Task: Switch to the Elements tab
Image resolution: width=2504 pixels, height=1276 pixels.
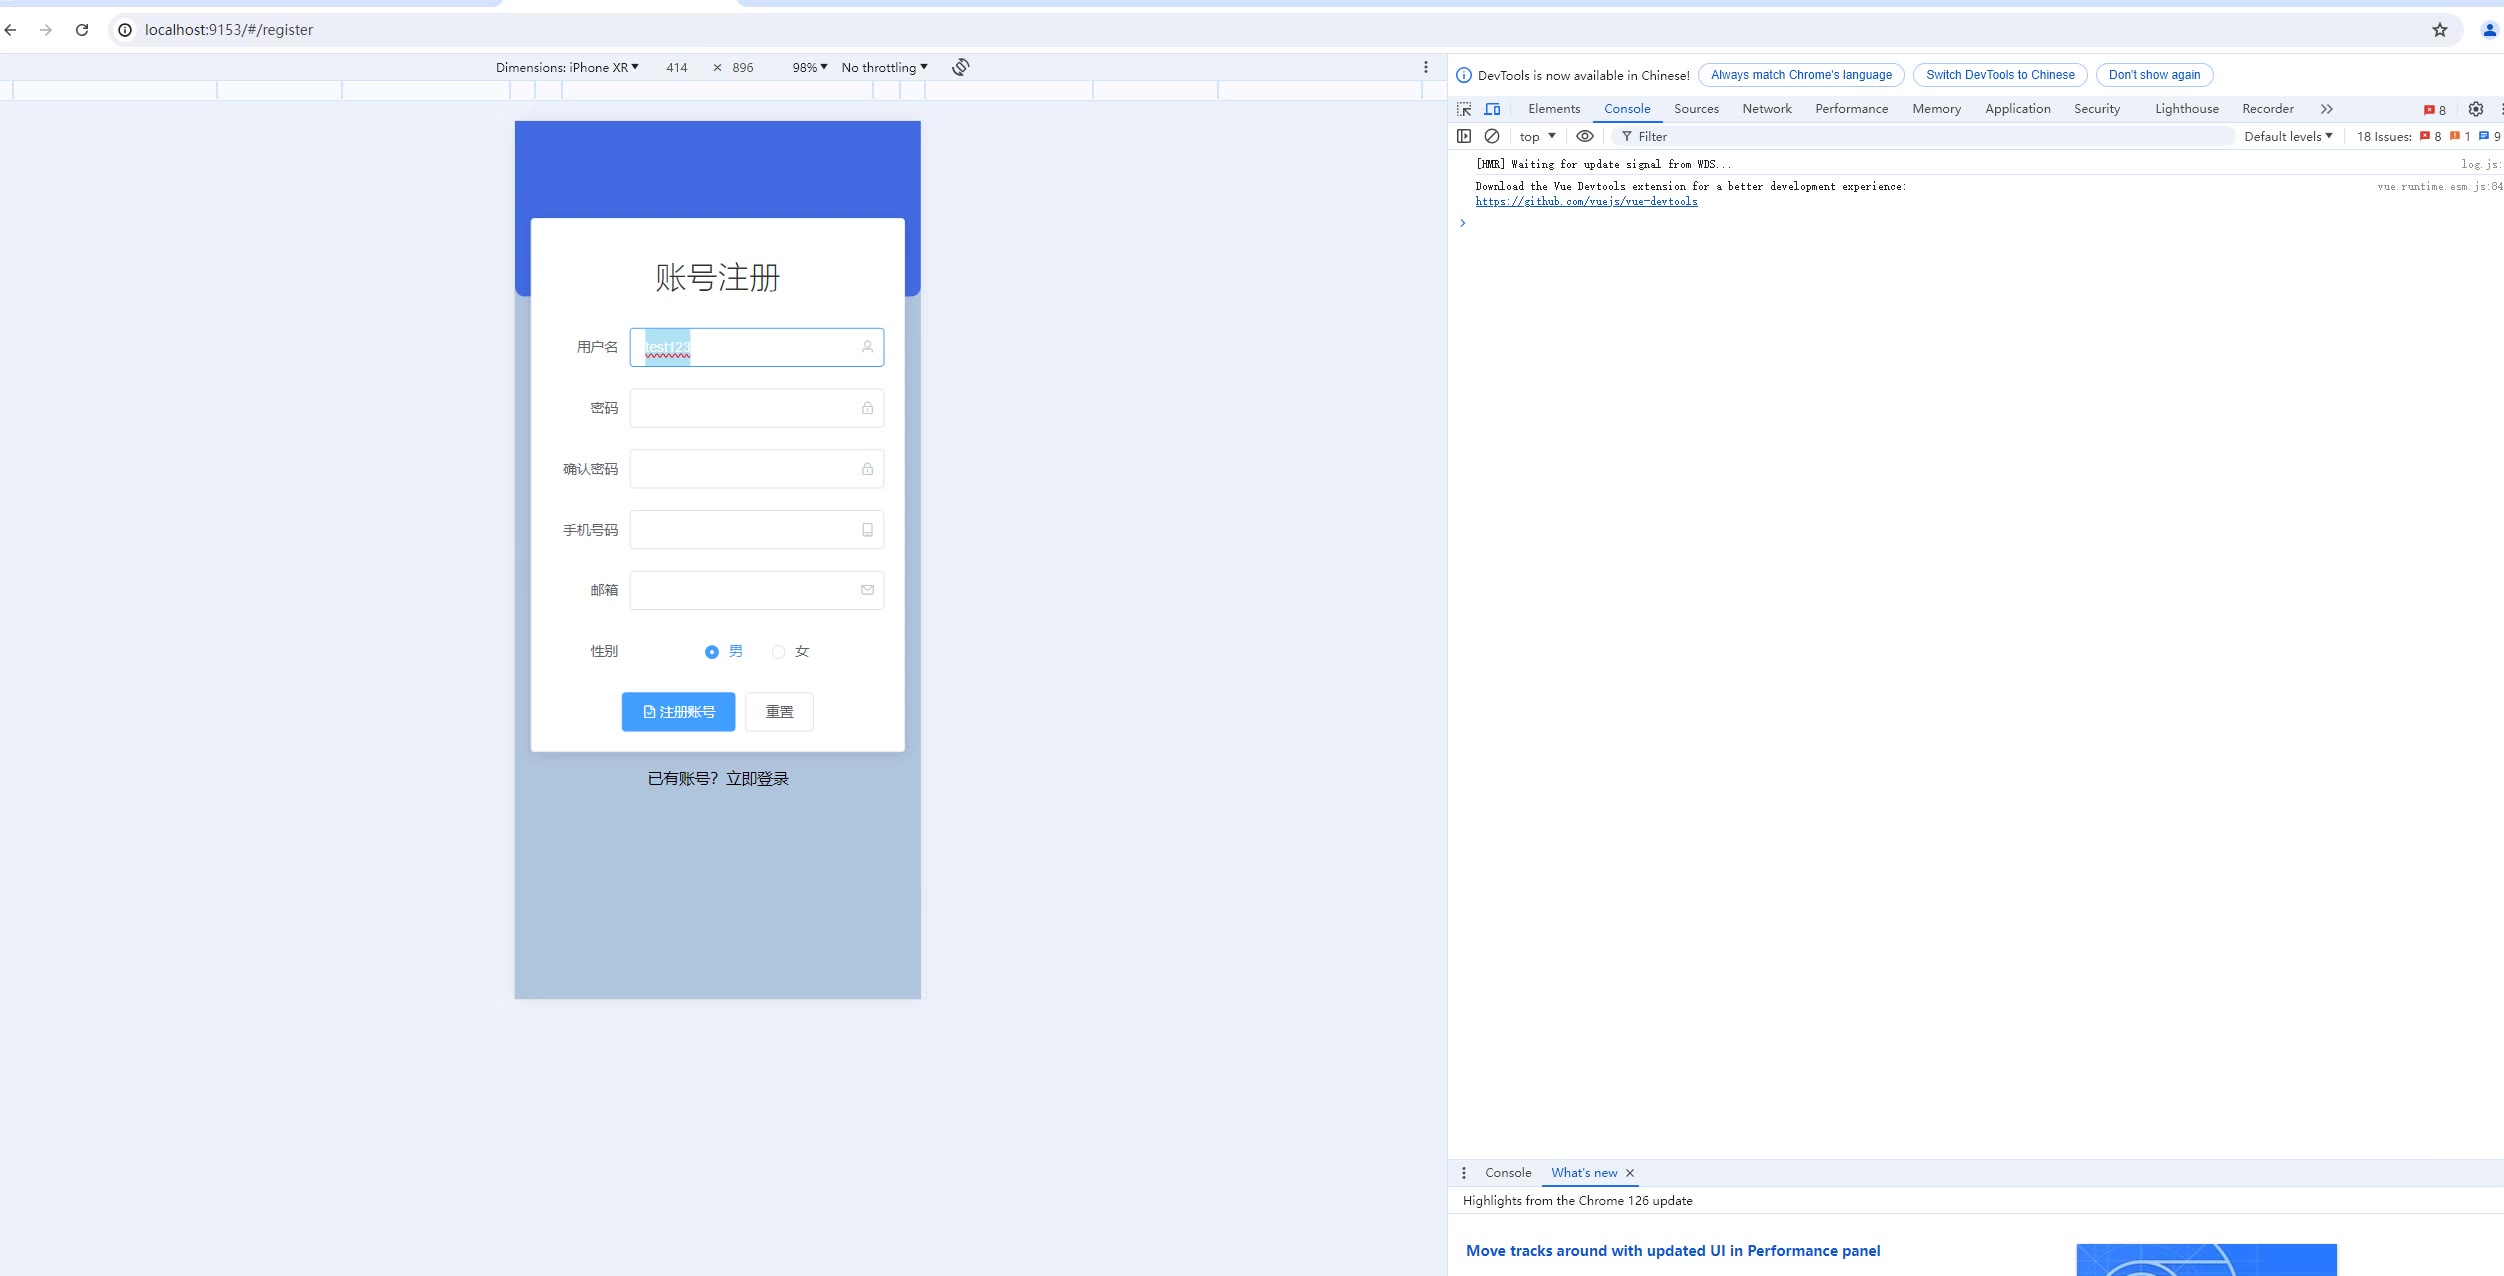Action: coord(1553,109)
